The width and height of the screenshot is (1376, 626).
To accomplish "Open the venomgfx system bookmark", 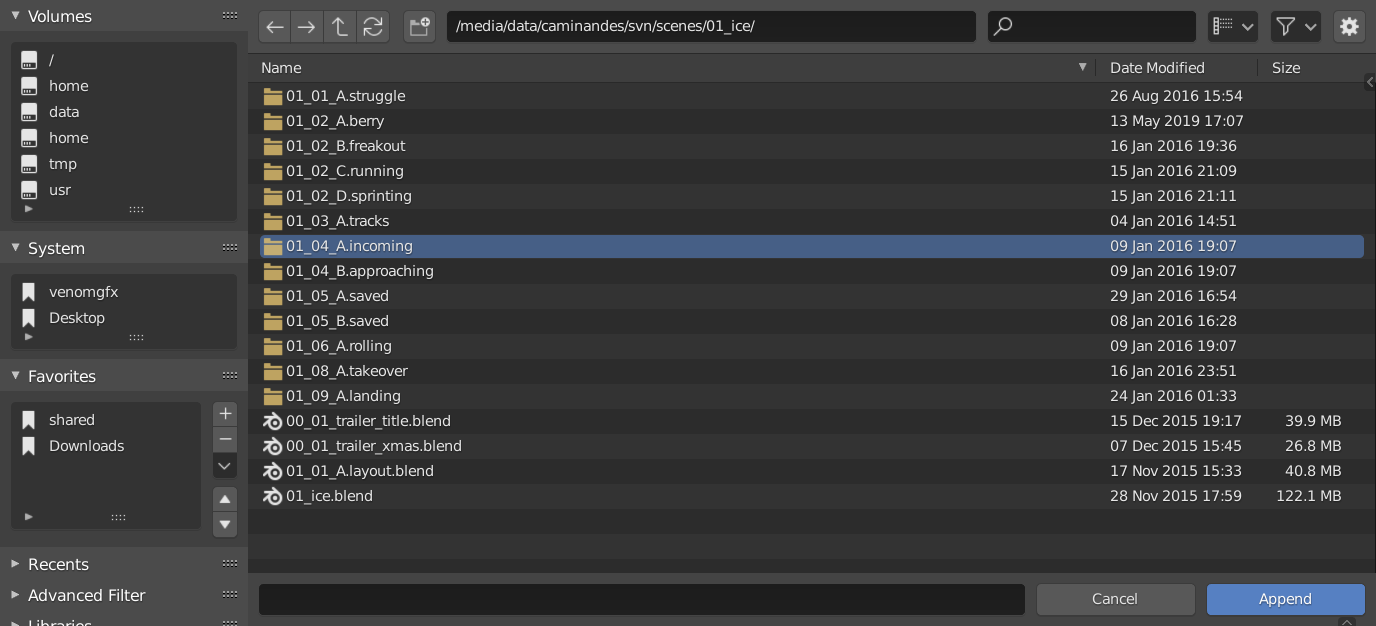I will point(124,292).
